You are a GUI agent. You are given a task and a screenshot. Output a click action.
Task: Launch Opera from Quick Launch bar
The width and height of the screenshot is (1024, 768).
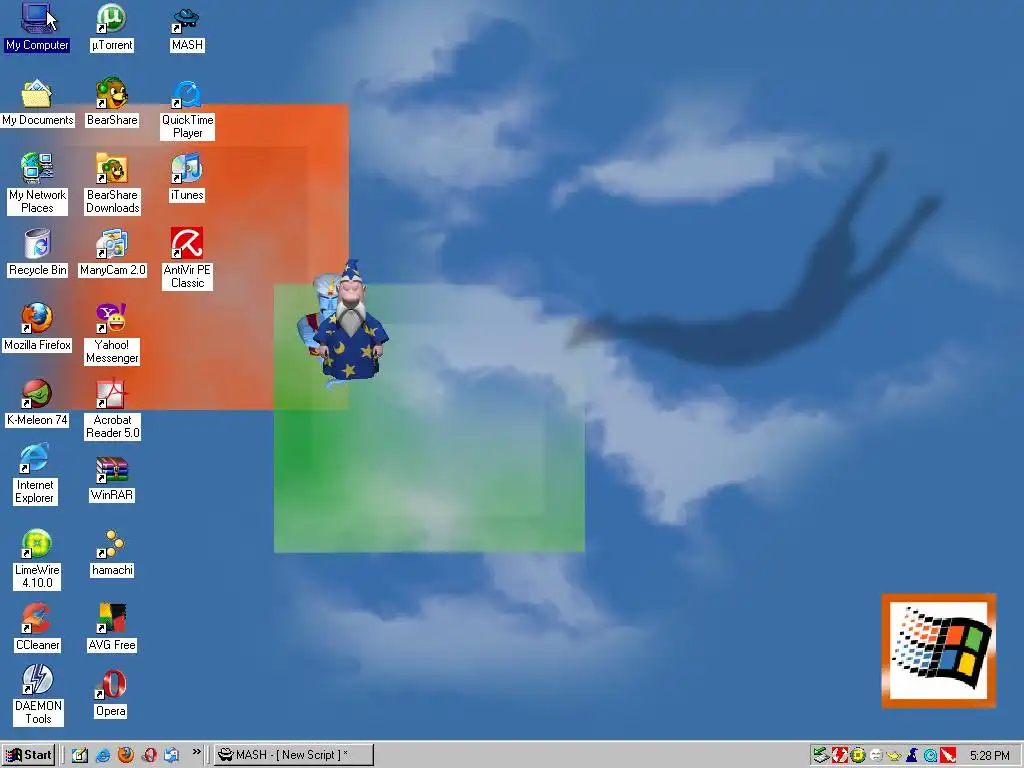coord(149,755)
